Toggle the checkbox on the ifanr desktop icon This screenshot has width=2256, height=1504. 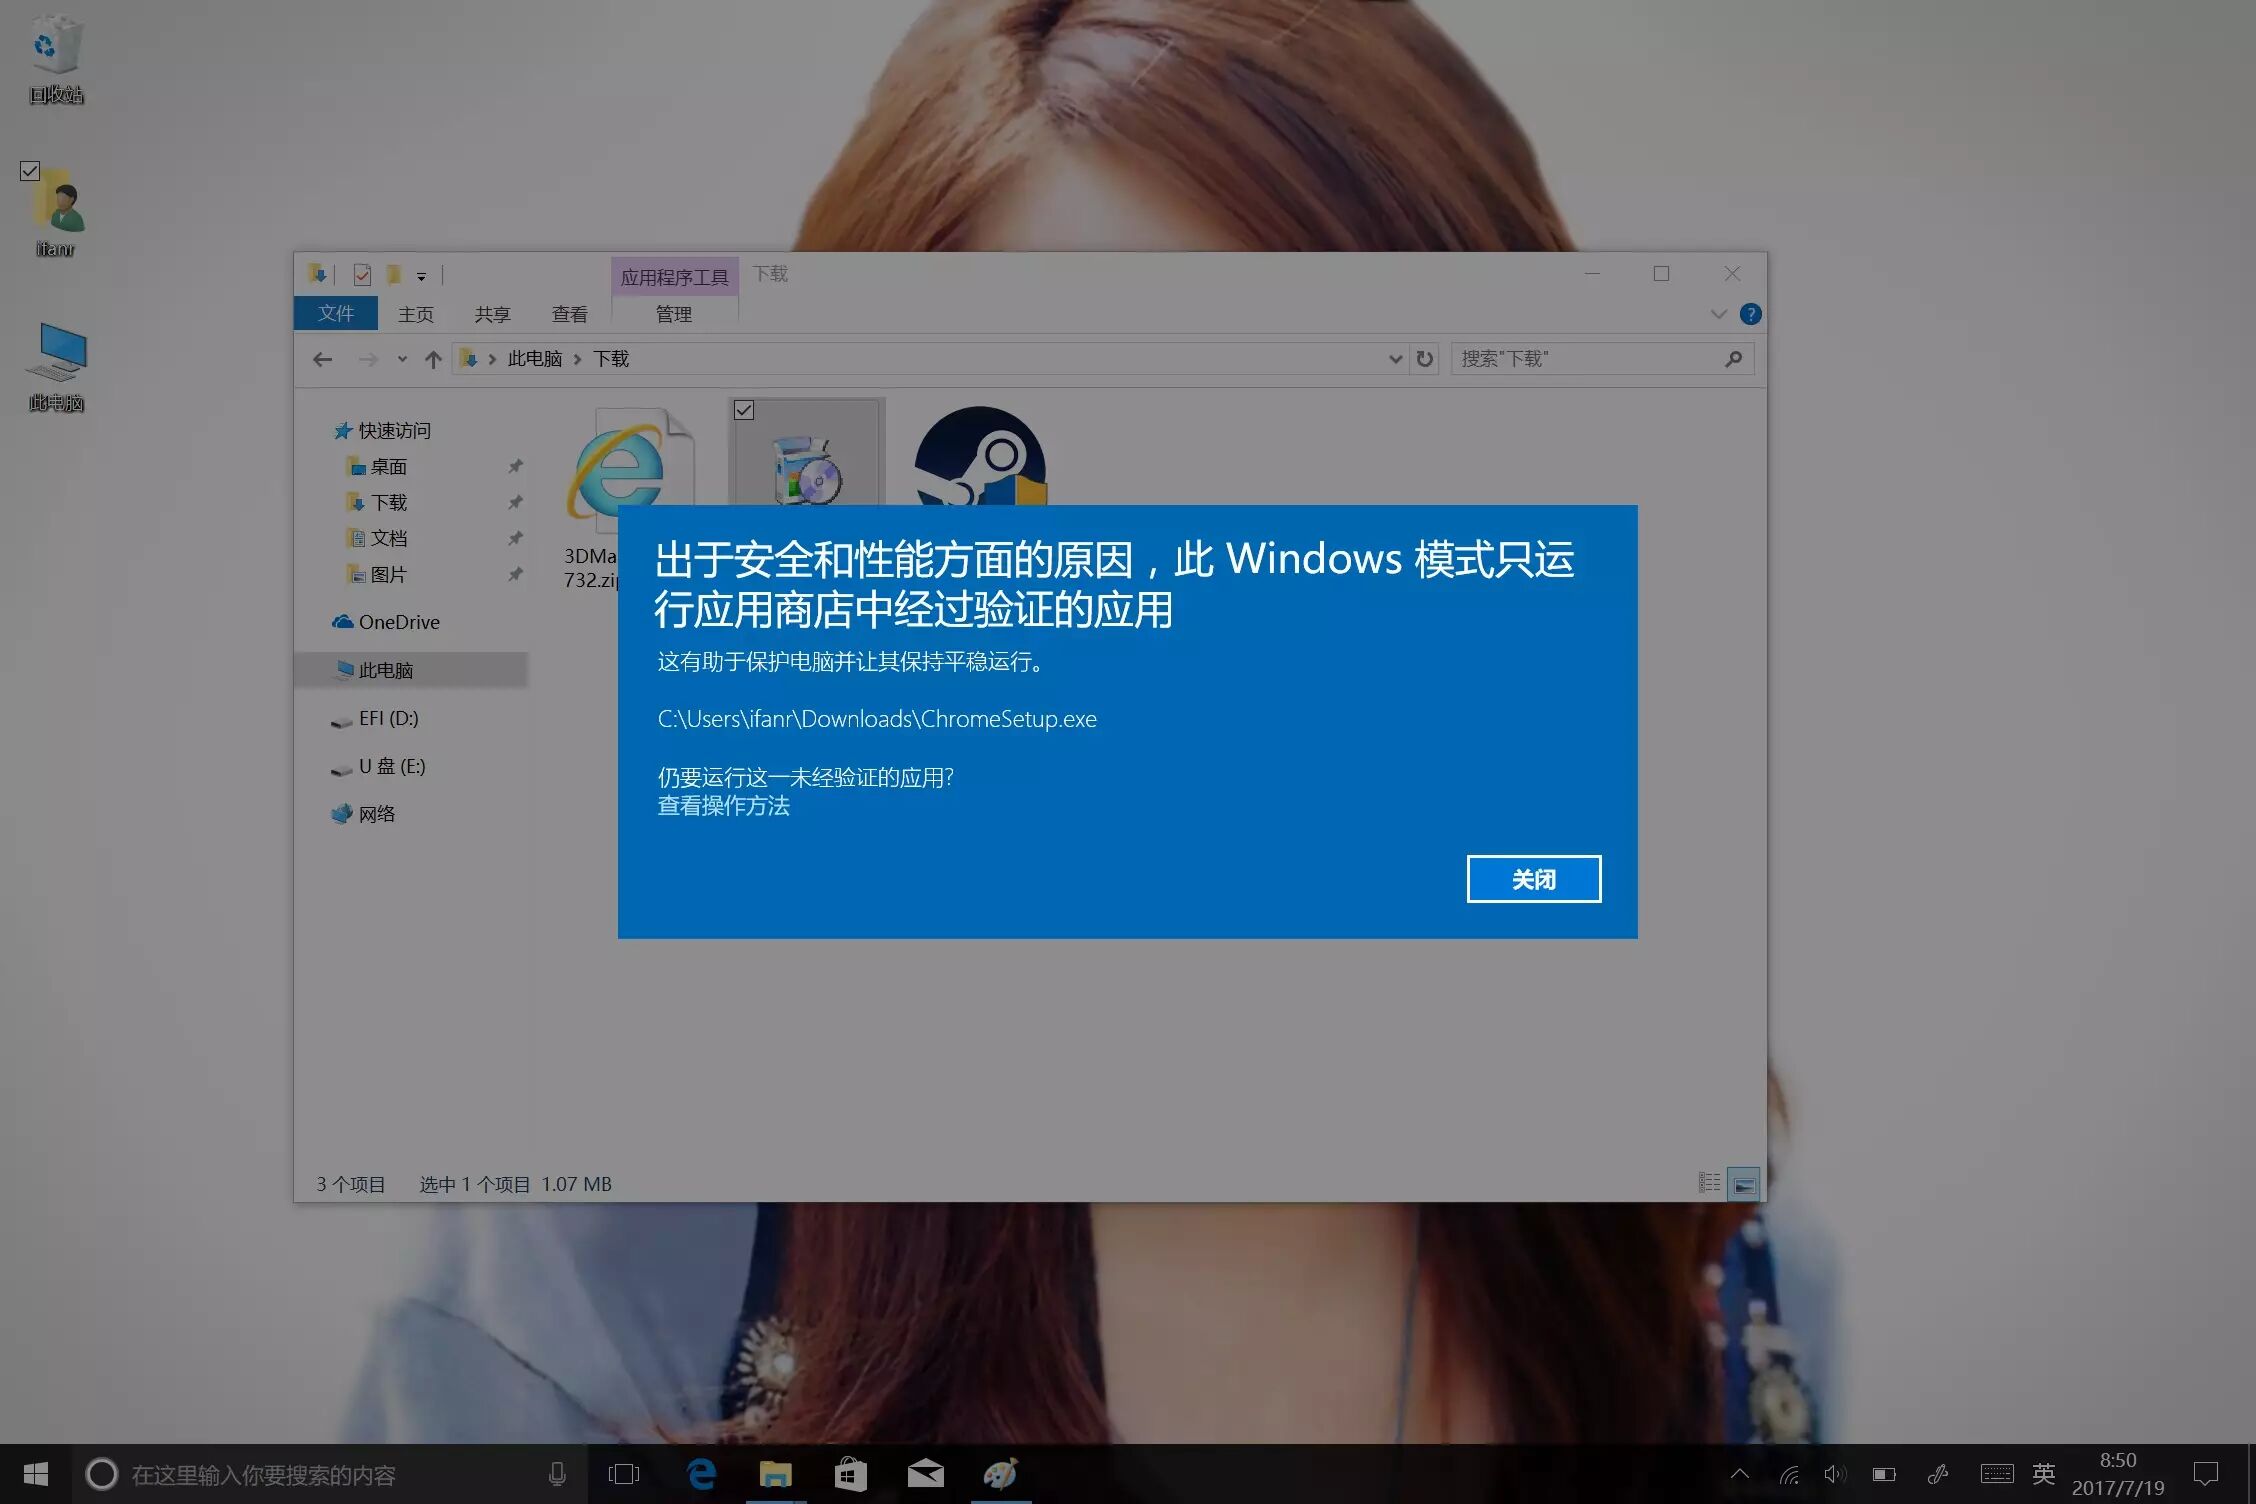point(30,171)
